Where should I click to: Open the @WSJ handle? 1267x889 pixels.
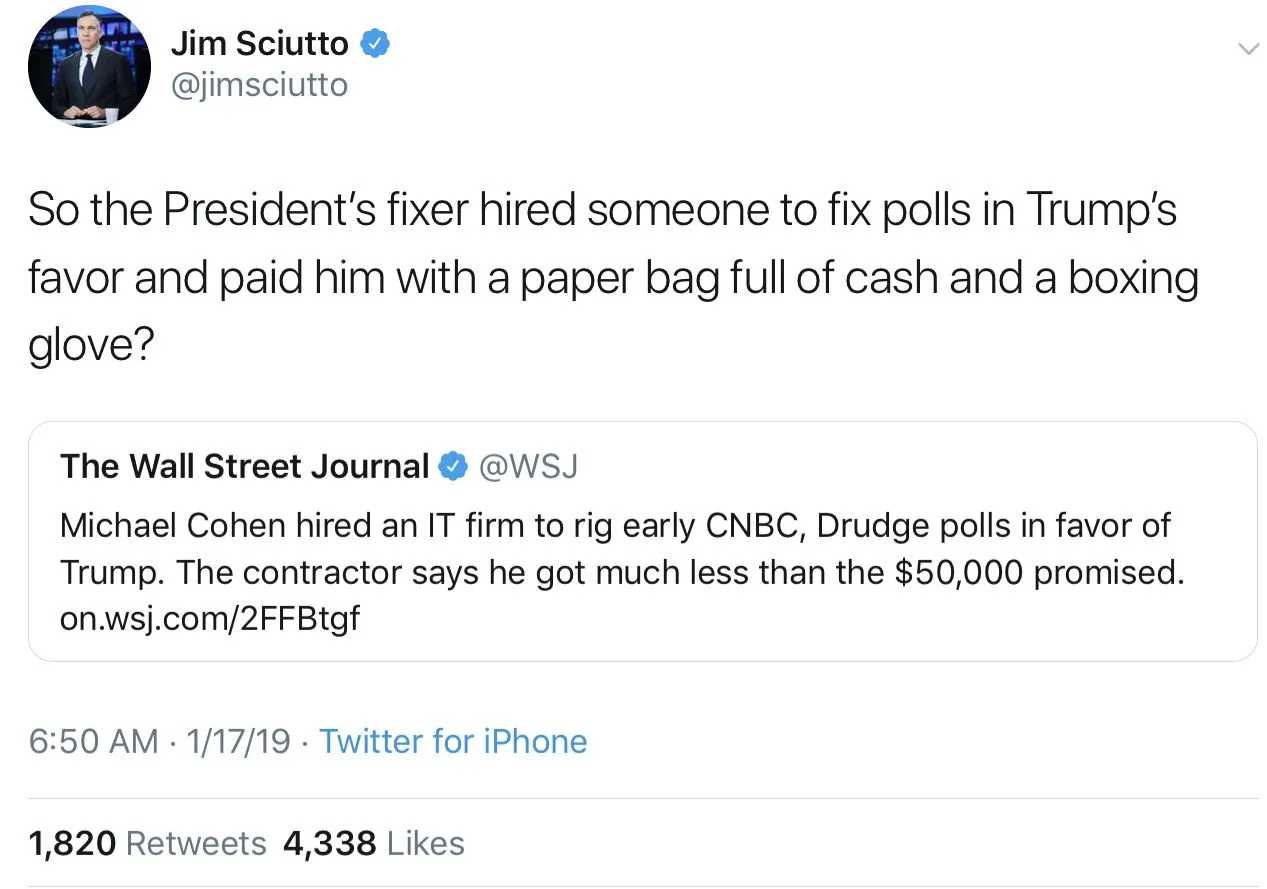[x=529, y=466]
